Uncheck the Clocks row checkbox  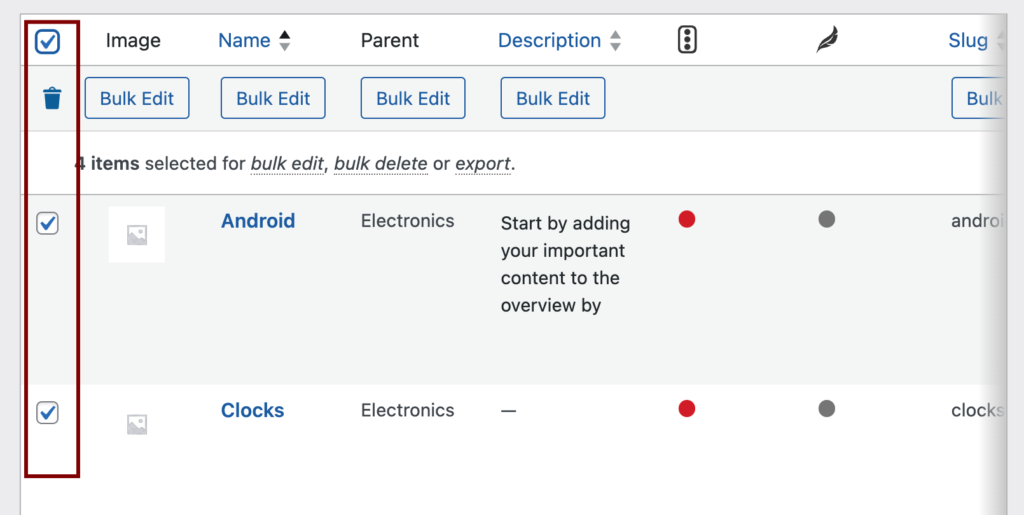[47, 413]
